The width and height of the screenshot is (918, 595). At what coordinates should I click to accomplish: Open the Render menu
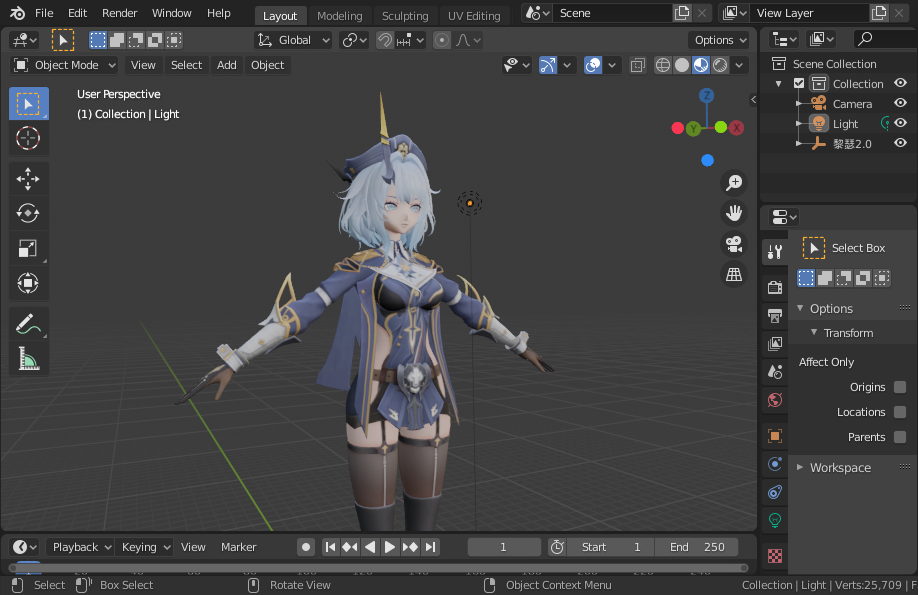pyautogui.click(x=119, y=13)
